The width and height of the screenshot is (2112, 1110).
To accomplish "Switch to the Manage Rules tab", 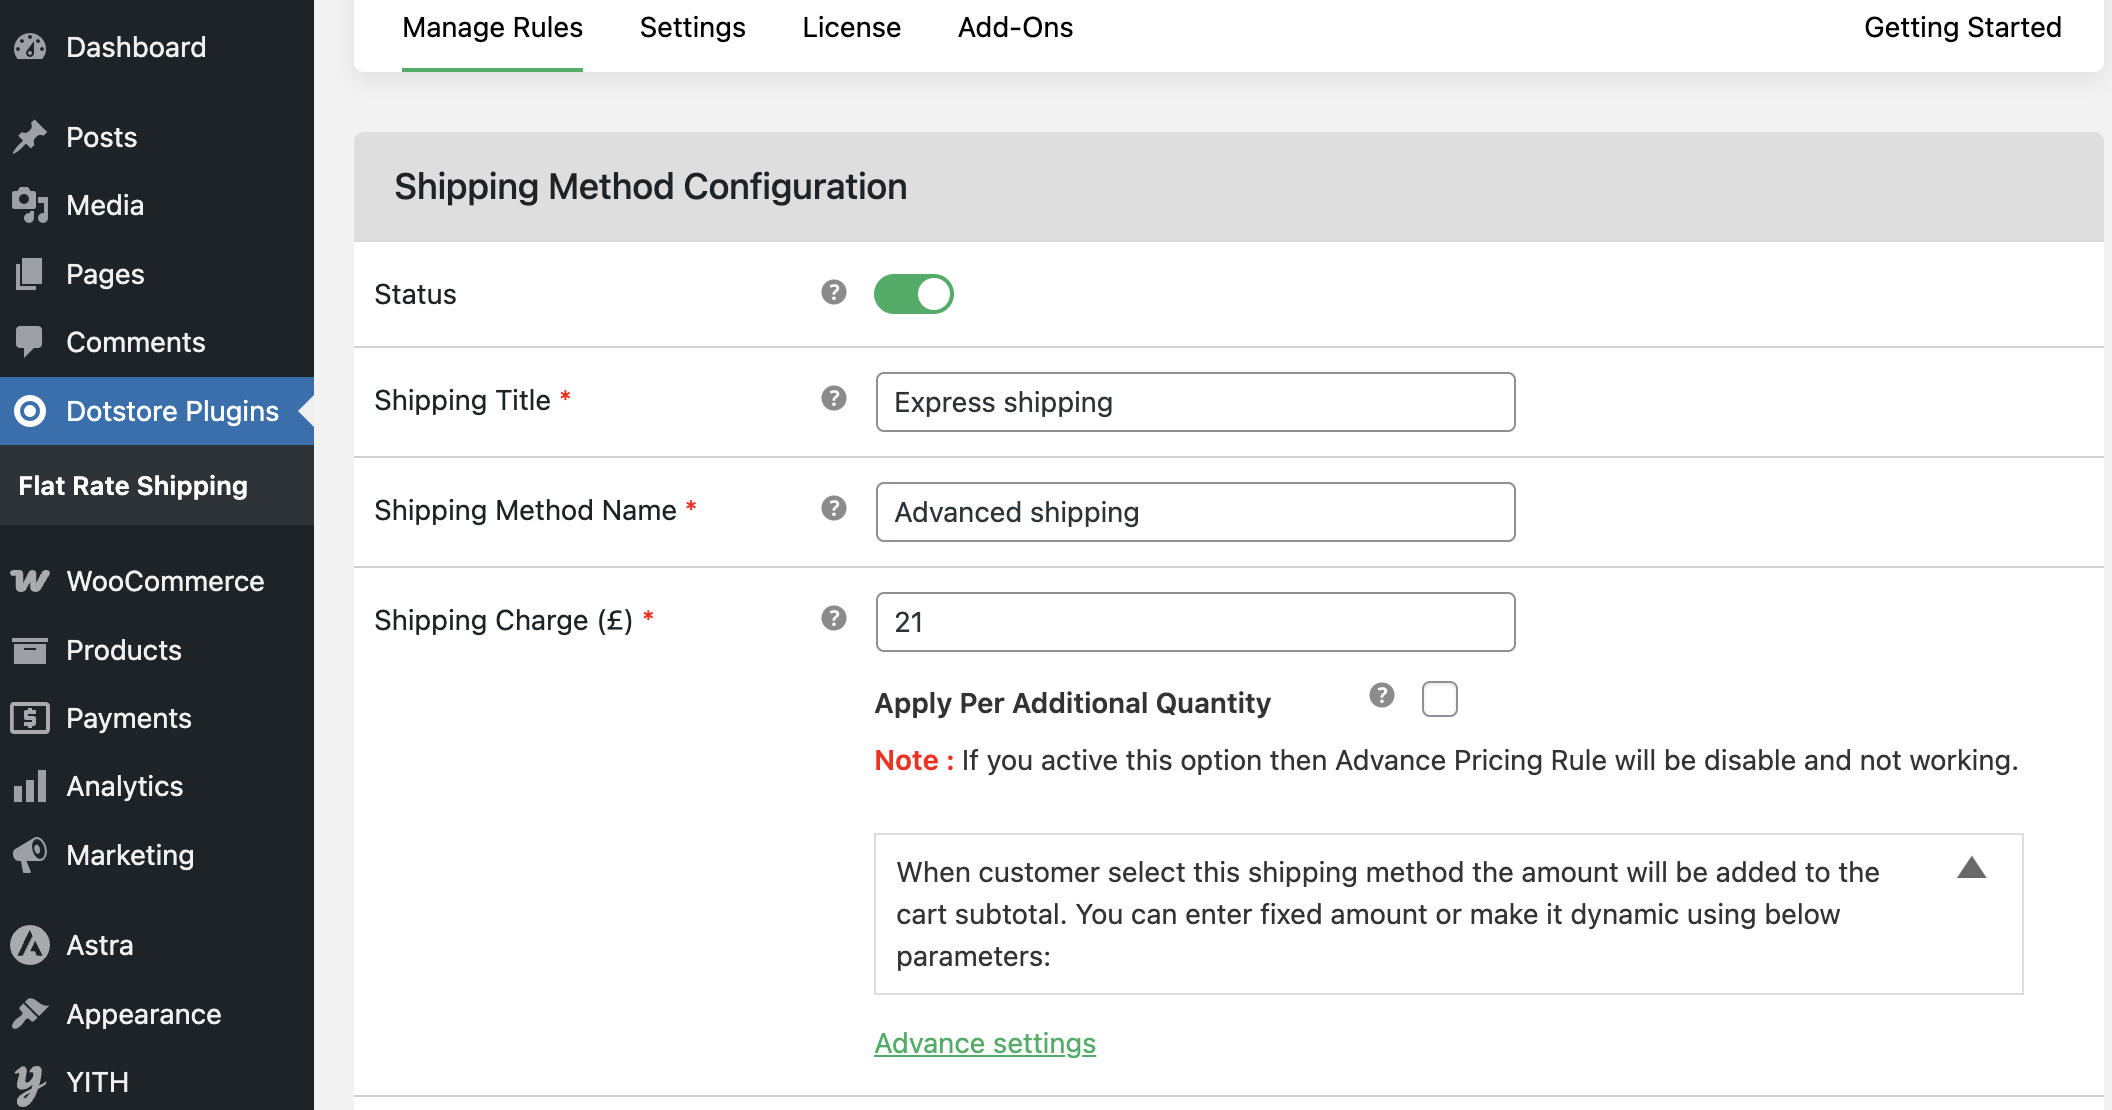I will (x=492, y=28).
